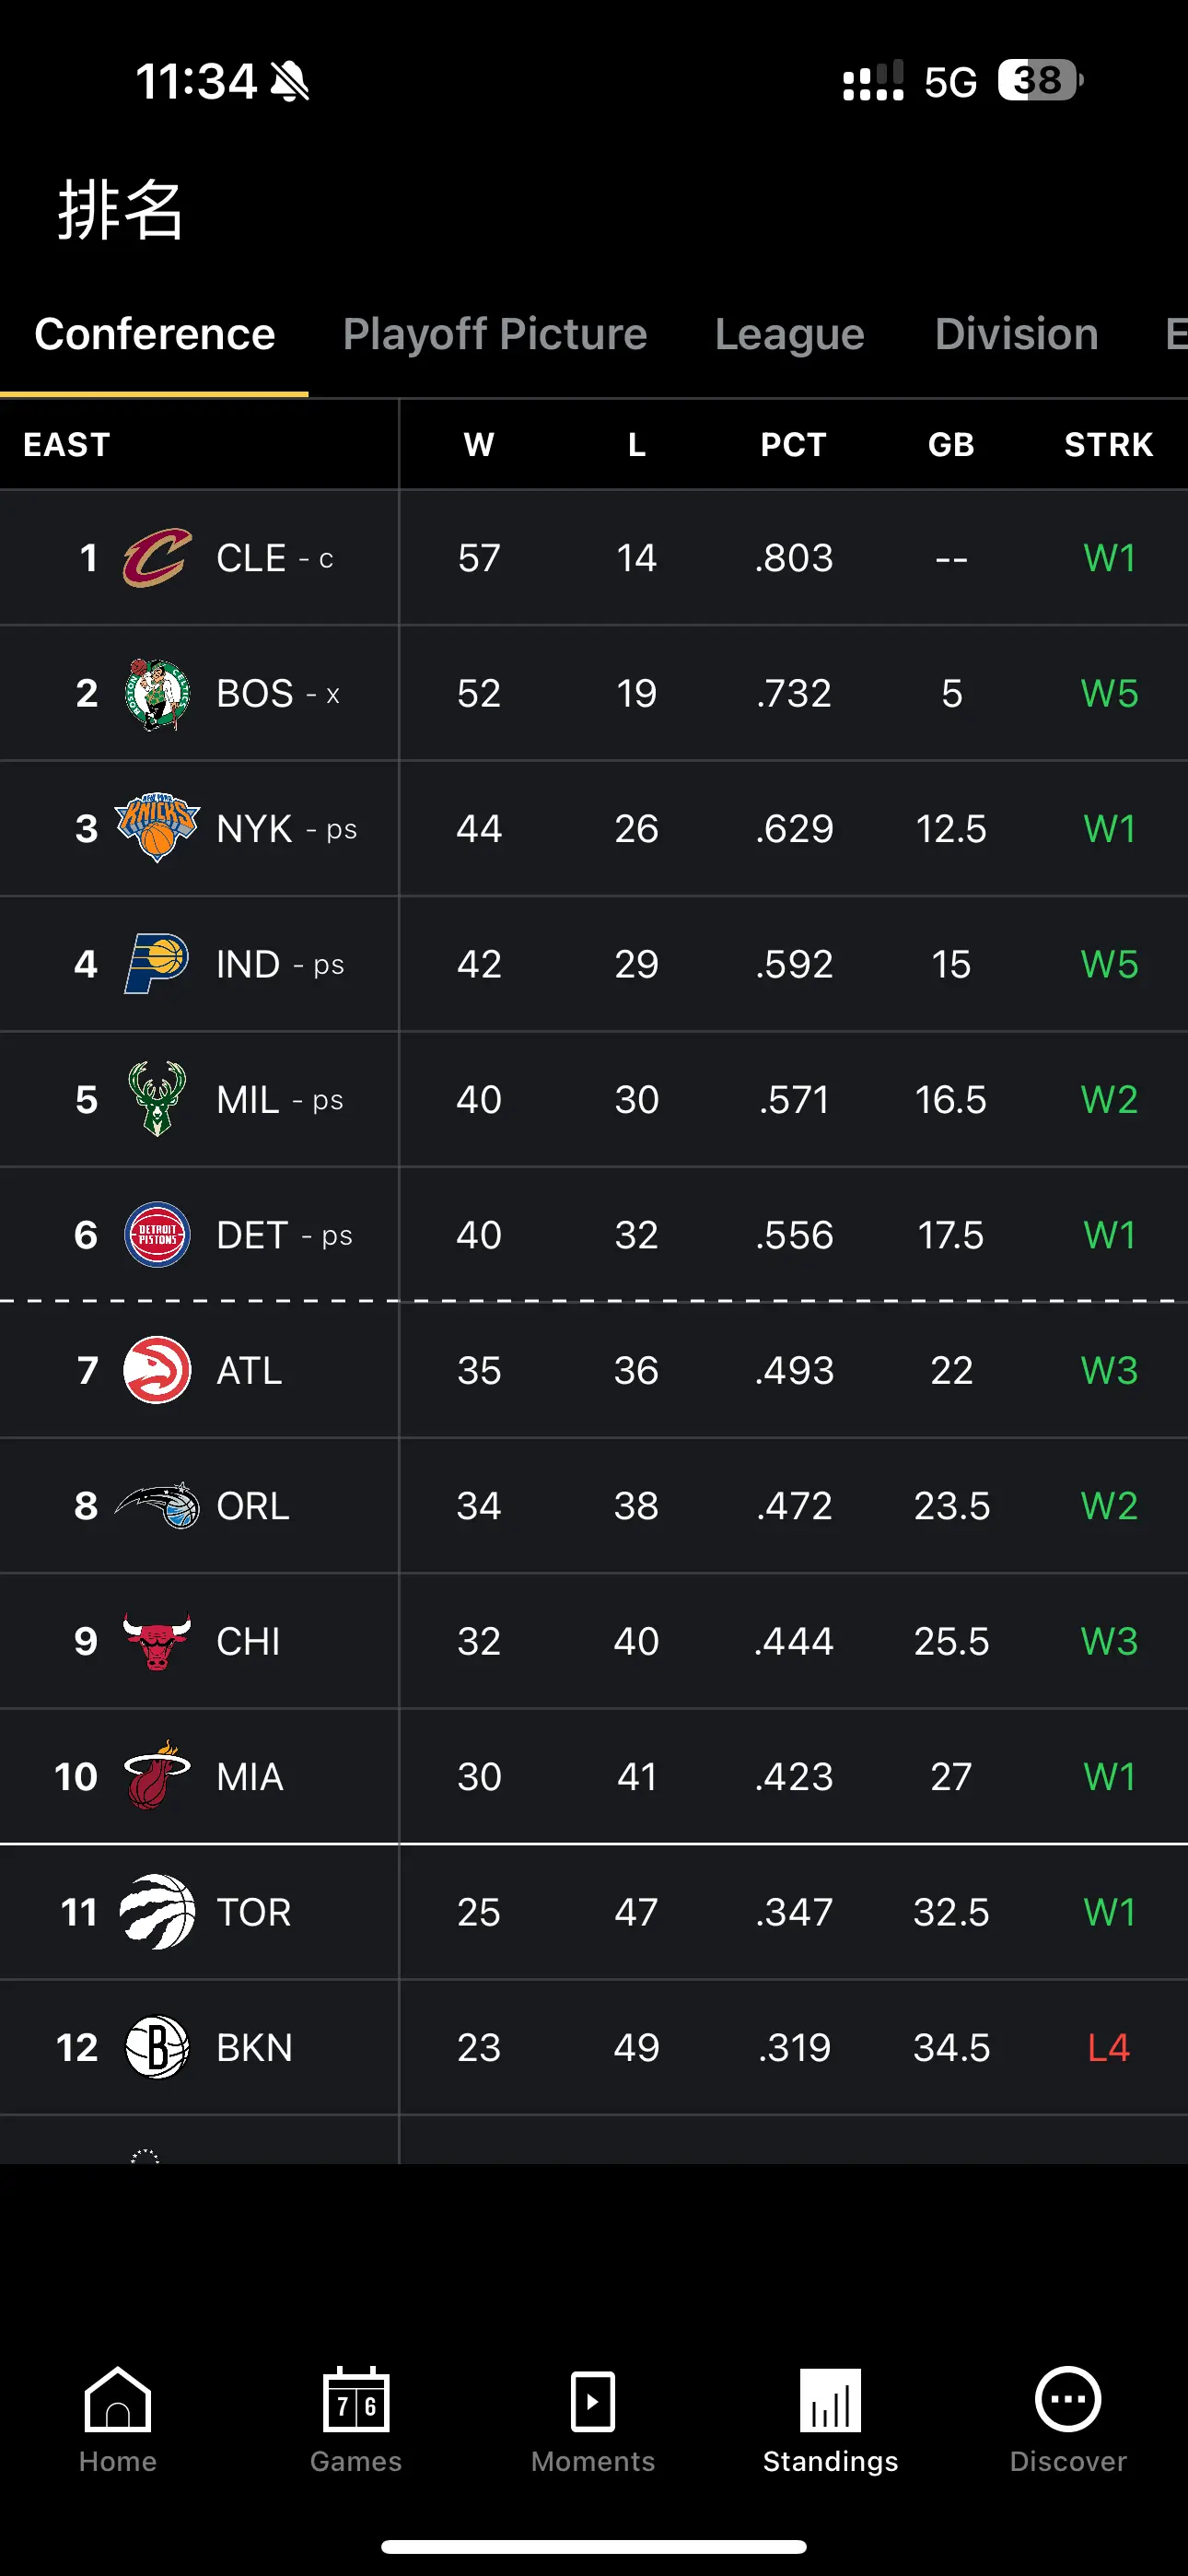This screenshot has width=1188, height=2576.
Task: Tap the Chicago Bulls logo
Action: coord(157,1641)
